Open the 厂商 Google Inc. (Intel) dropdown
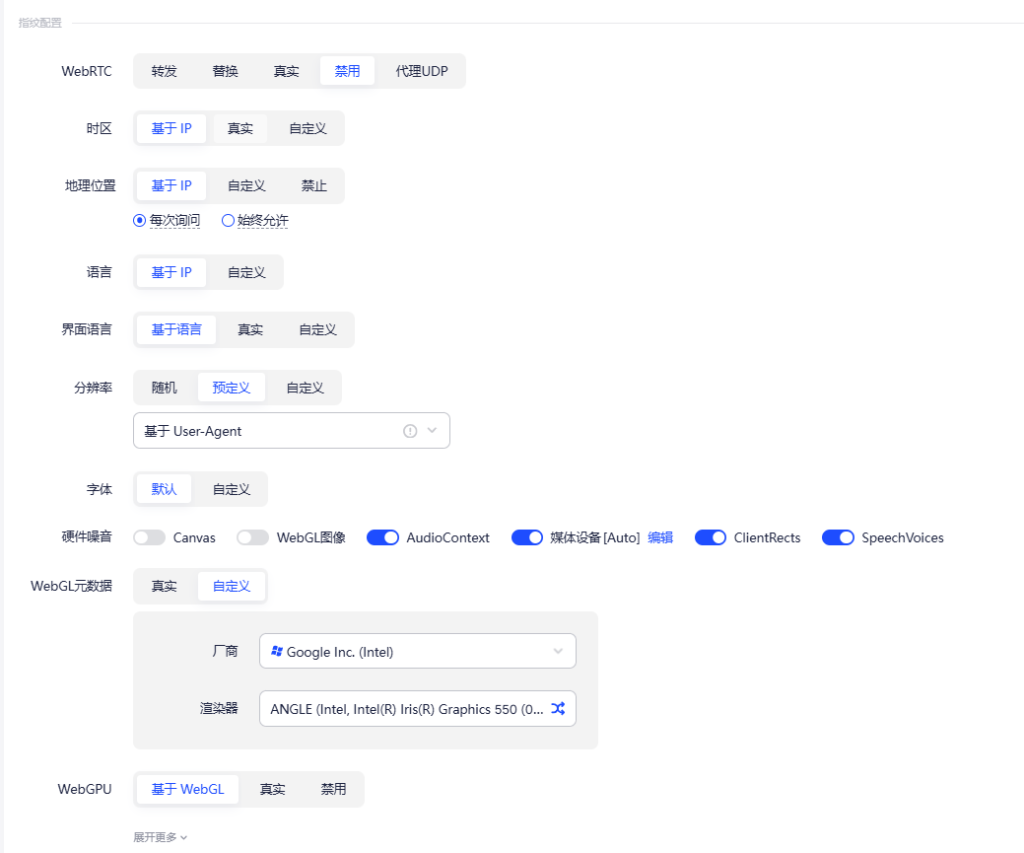The image size is (1024, 853). (417, 651)
